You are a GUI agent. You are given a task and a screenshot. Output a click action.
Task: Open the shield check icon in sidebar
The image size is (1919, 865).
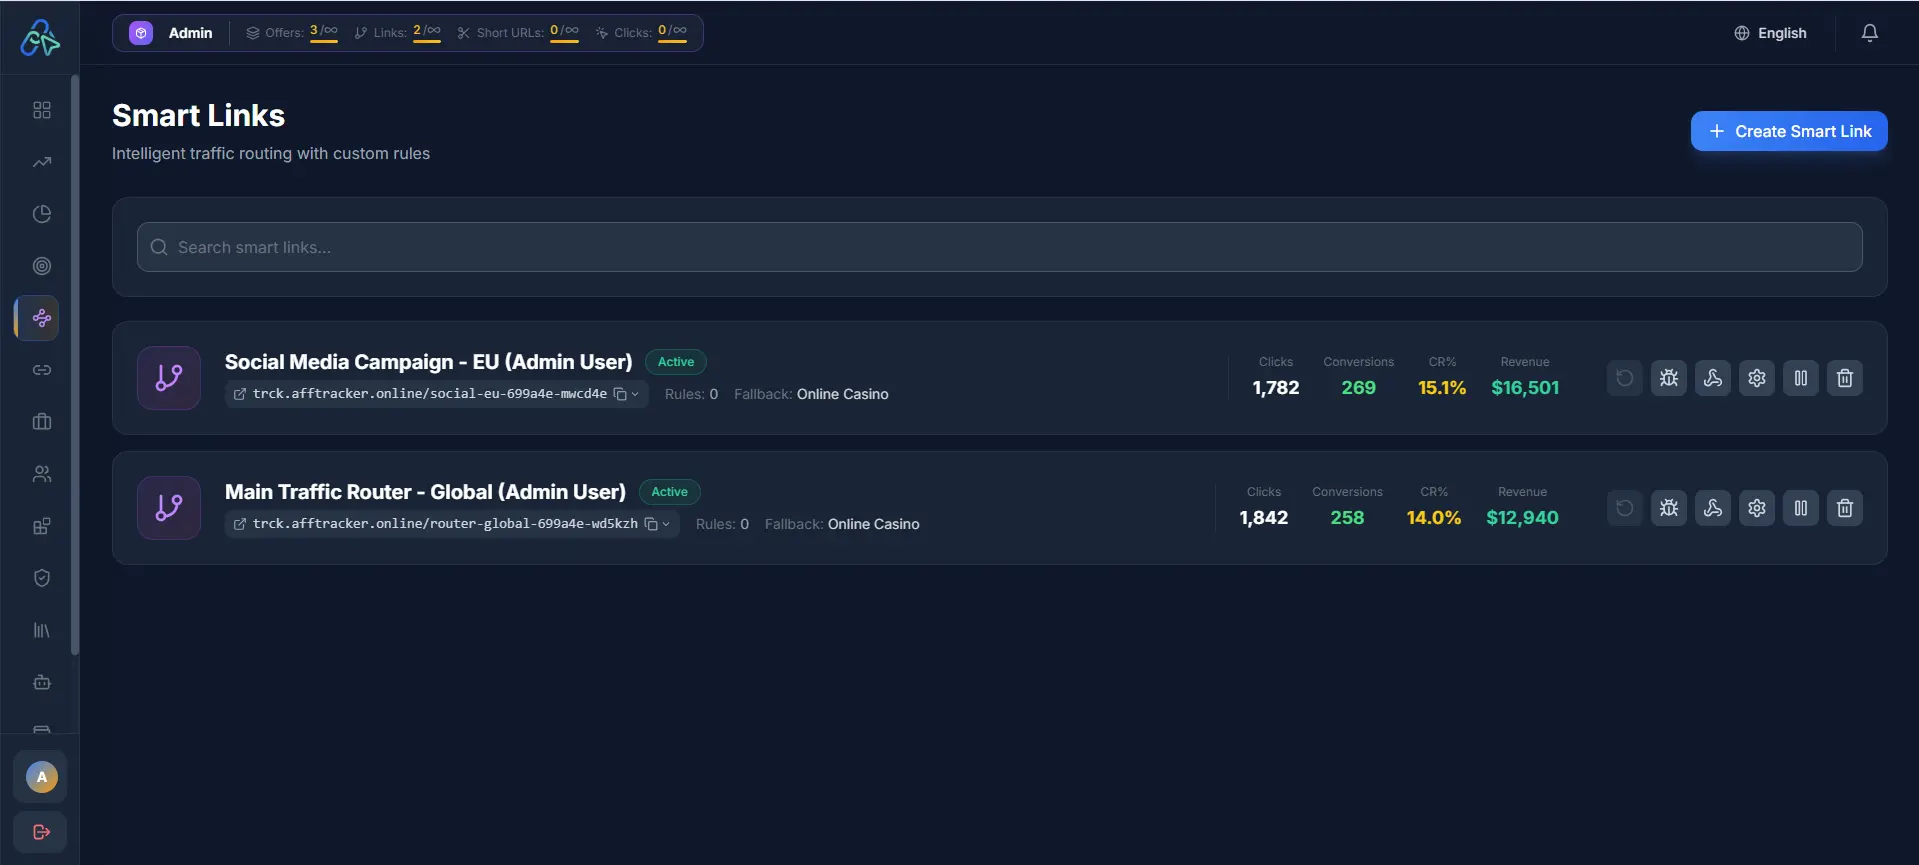click(x=41, y=578)
